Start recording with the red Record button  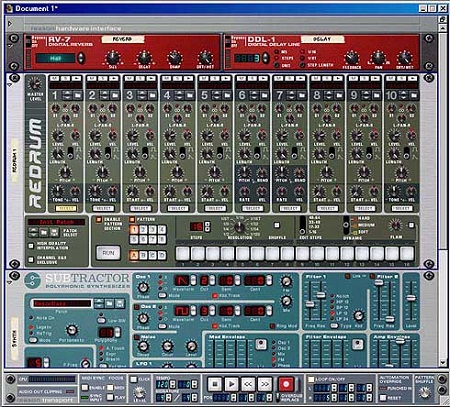(x=286, y=384)
